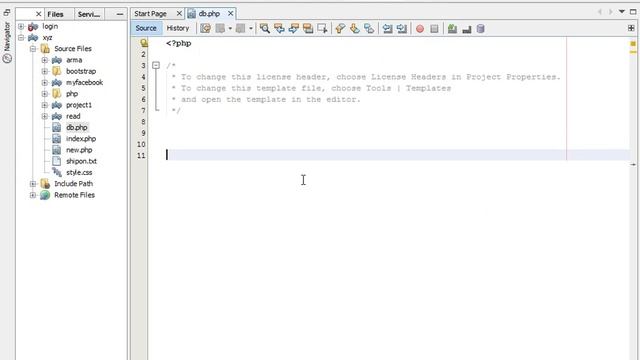Collapse the comment code fold at line 3
This screenshot has height=360, width=640.
click(156, 65)
